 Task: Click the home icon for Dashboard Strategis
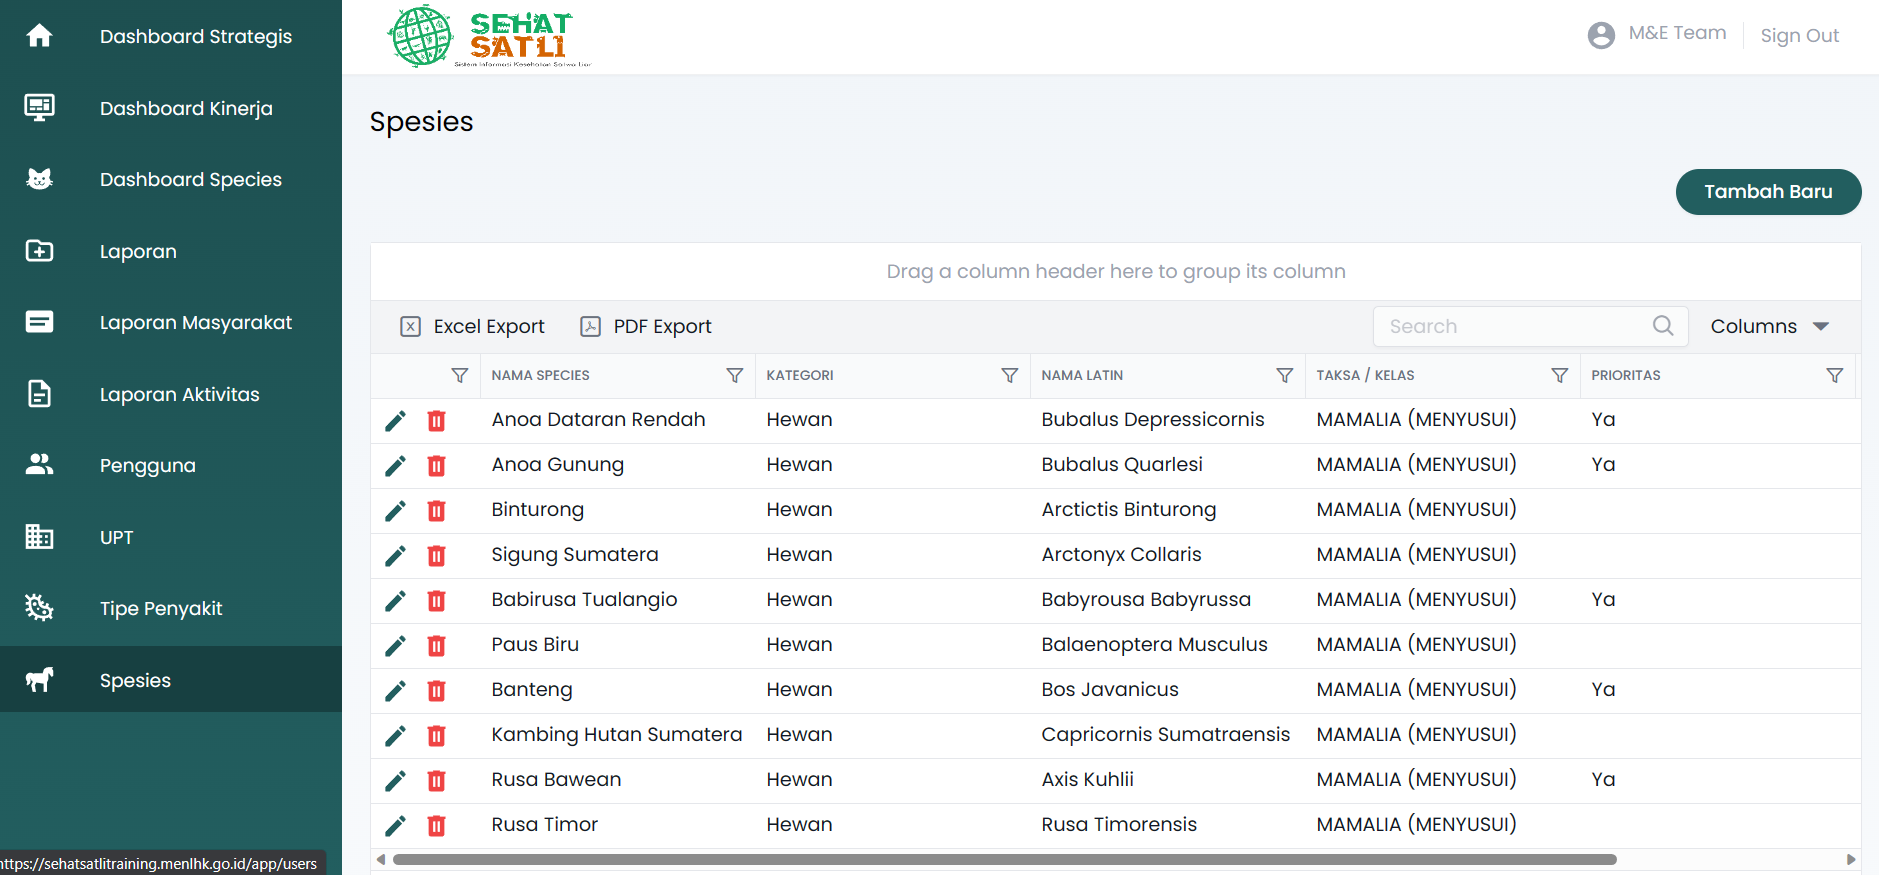39,36
